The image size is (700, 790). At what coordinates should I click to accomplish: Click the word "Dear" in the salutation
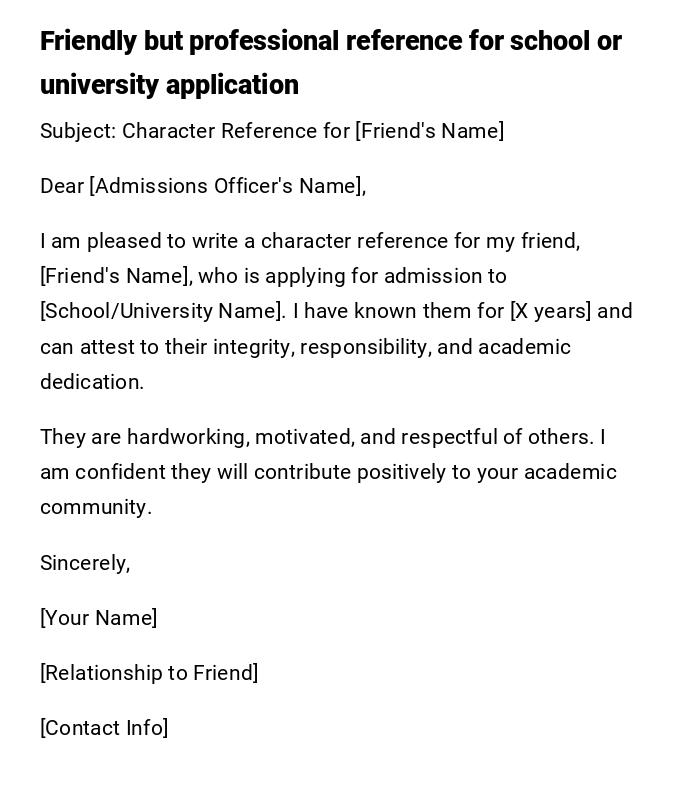click(62, 186)
